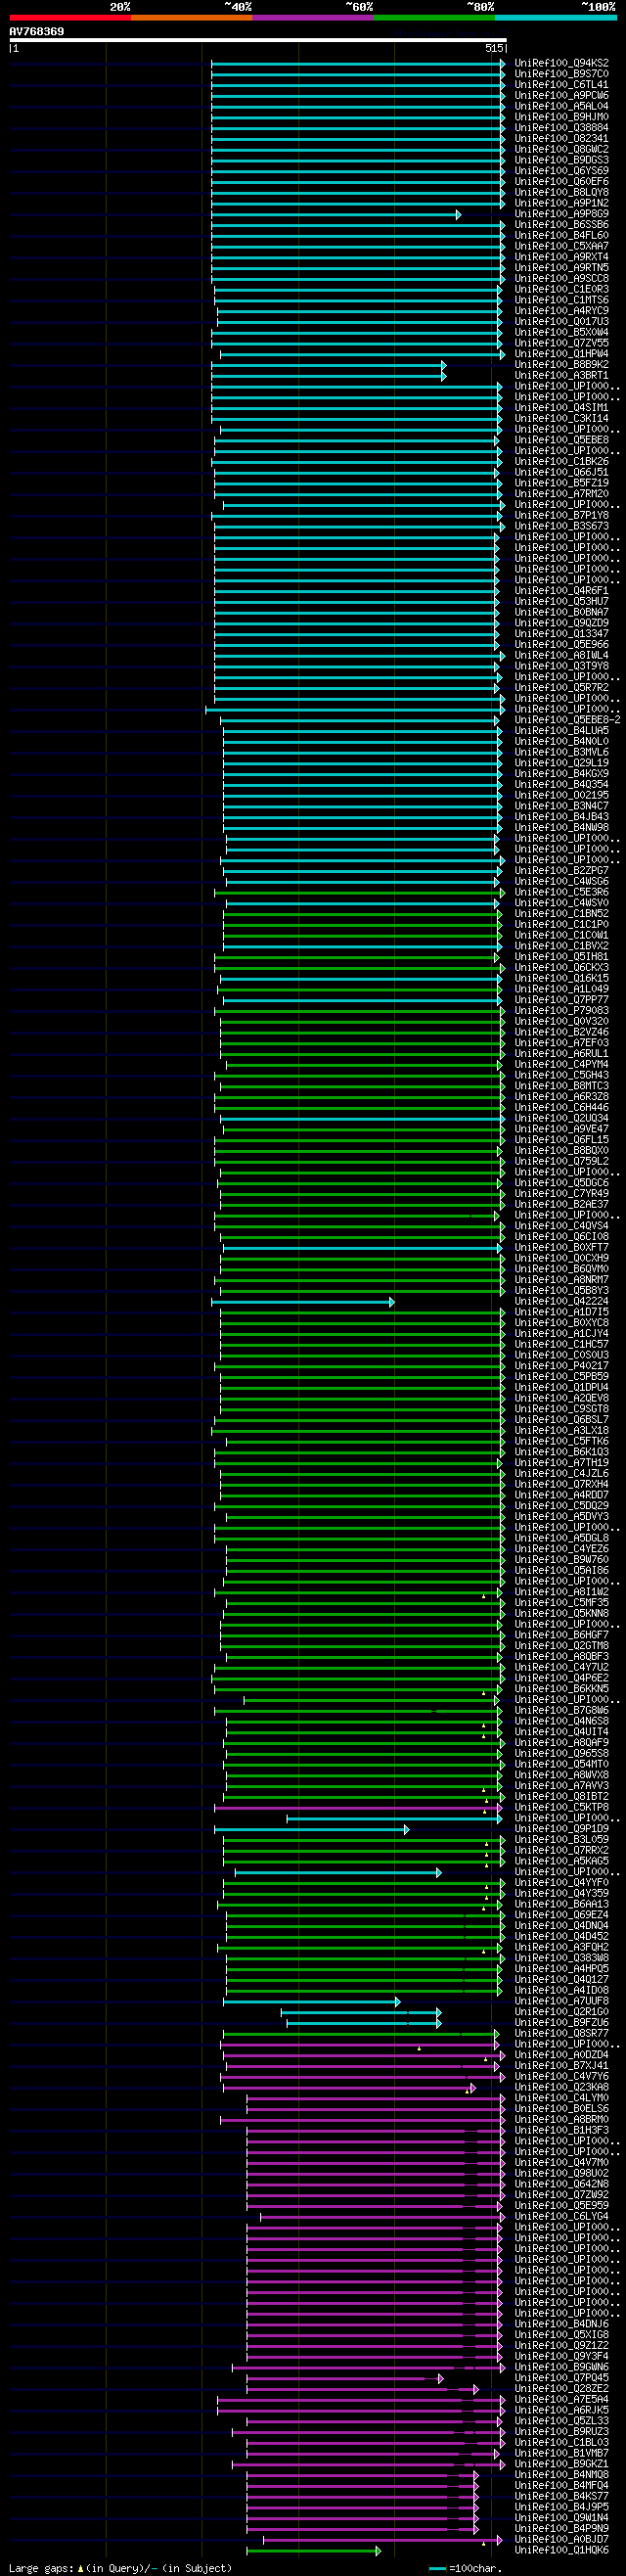Click label UniRef100_B4DNJ6
626x2576 pixels.
tap(561, 2324)
